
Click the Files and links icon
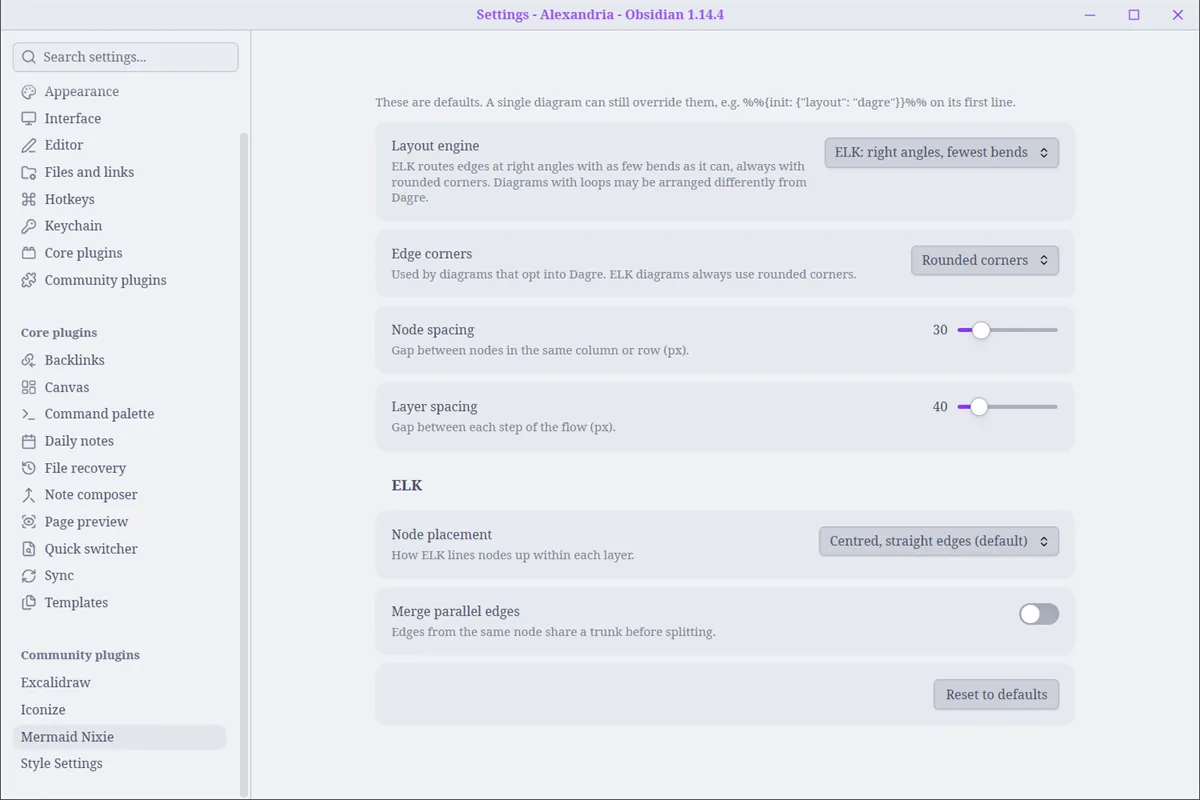coord(29,173)
